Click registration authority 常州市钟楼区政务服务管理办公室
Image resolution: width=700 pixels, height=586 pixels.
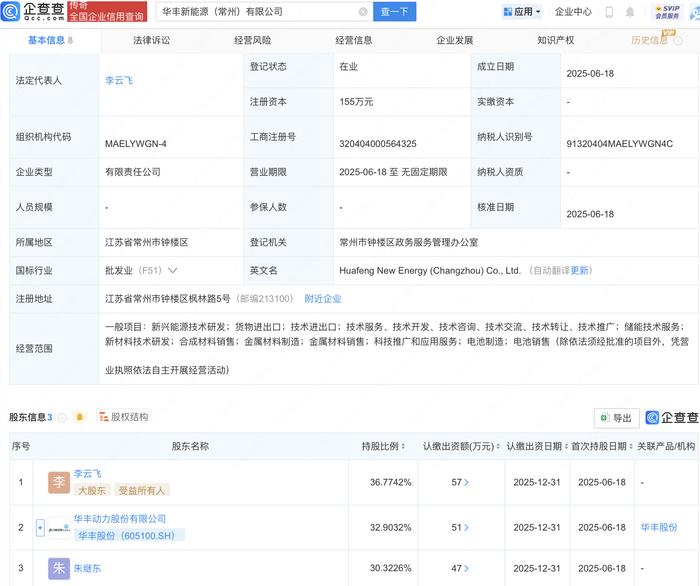(x=409, y=243)
